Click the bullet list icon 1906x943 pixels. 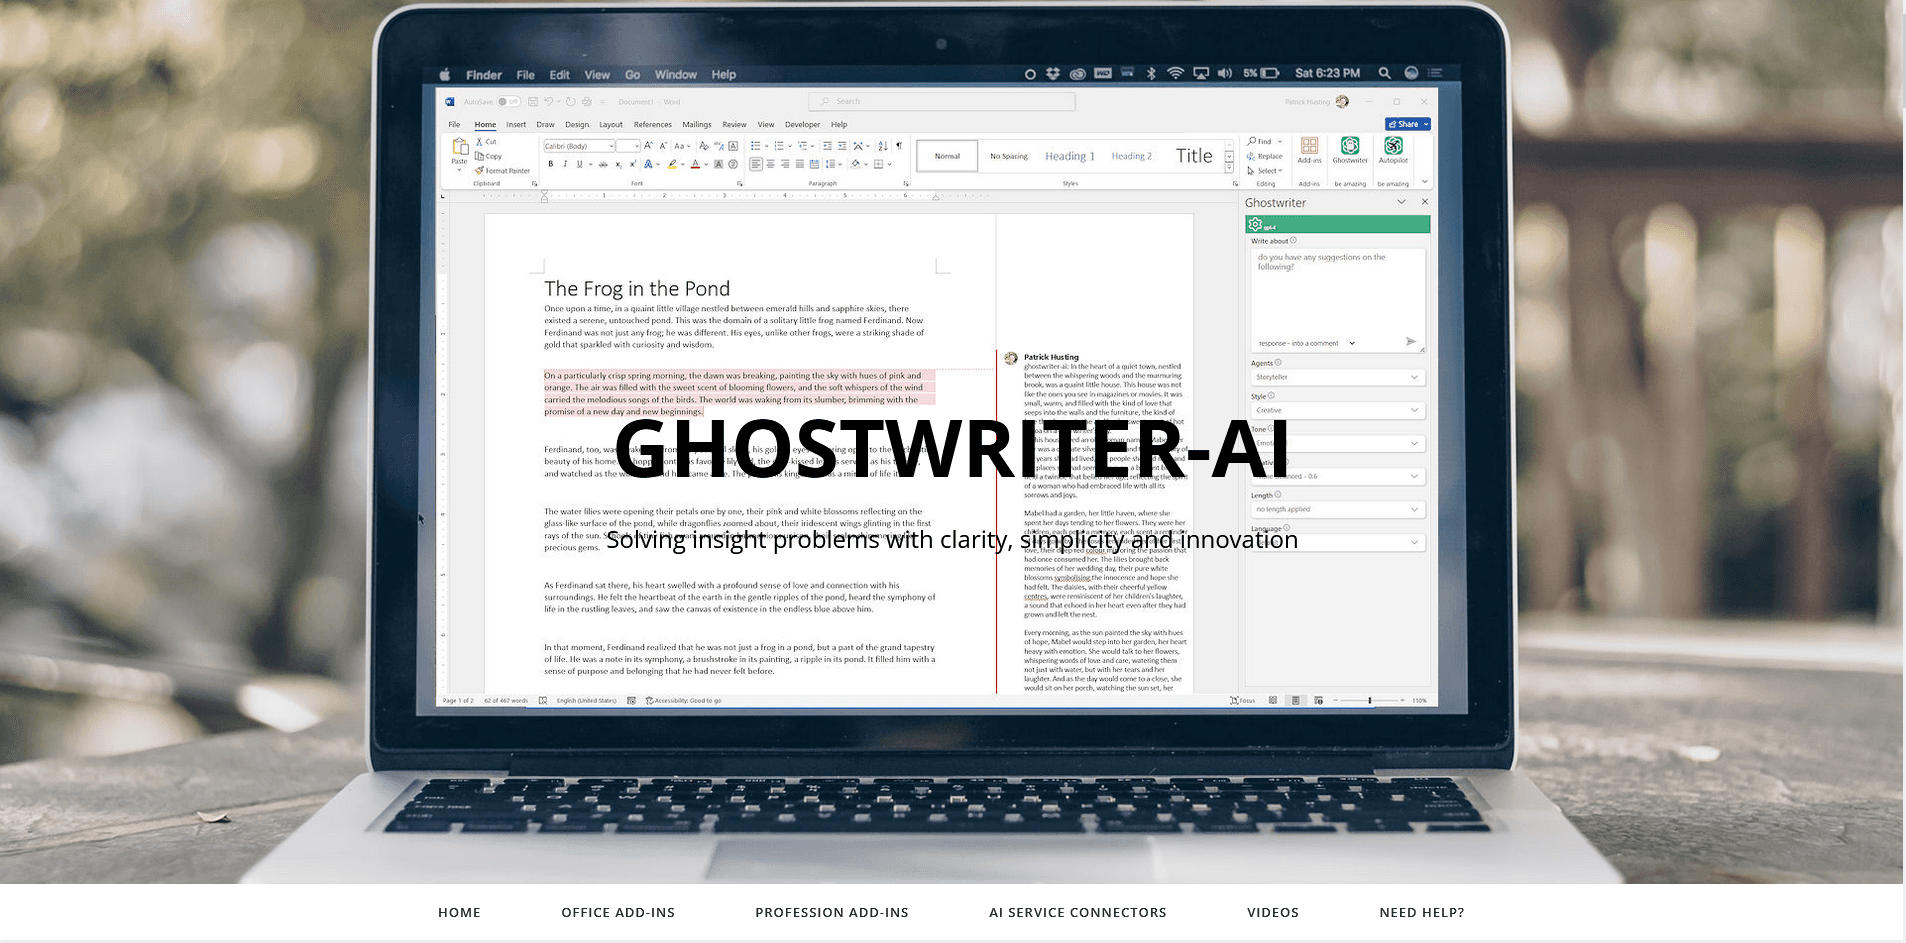pyautogui.click(x=756, y=146)
